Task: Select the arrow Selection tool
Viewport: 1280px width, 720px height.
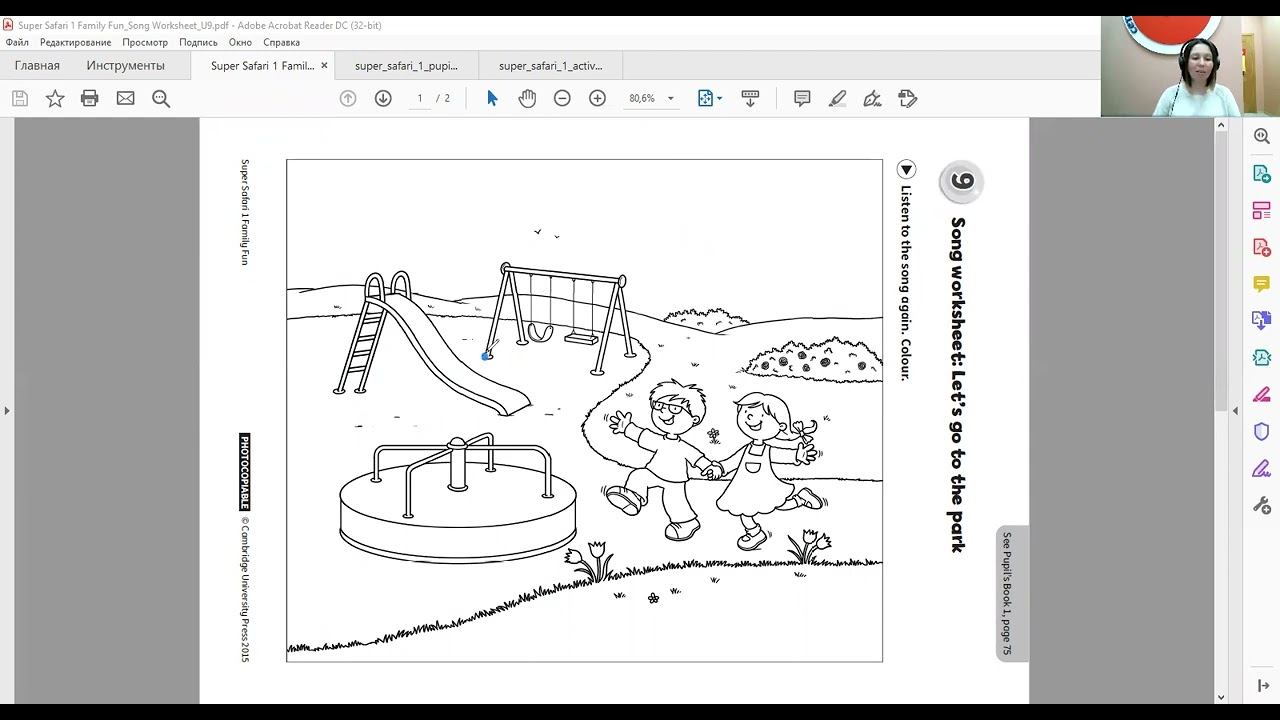Action: (x=492, y=98)
